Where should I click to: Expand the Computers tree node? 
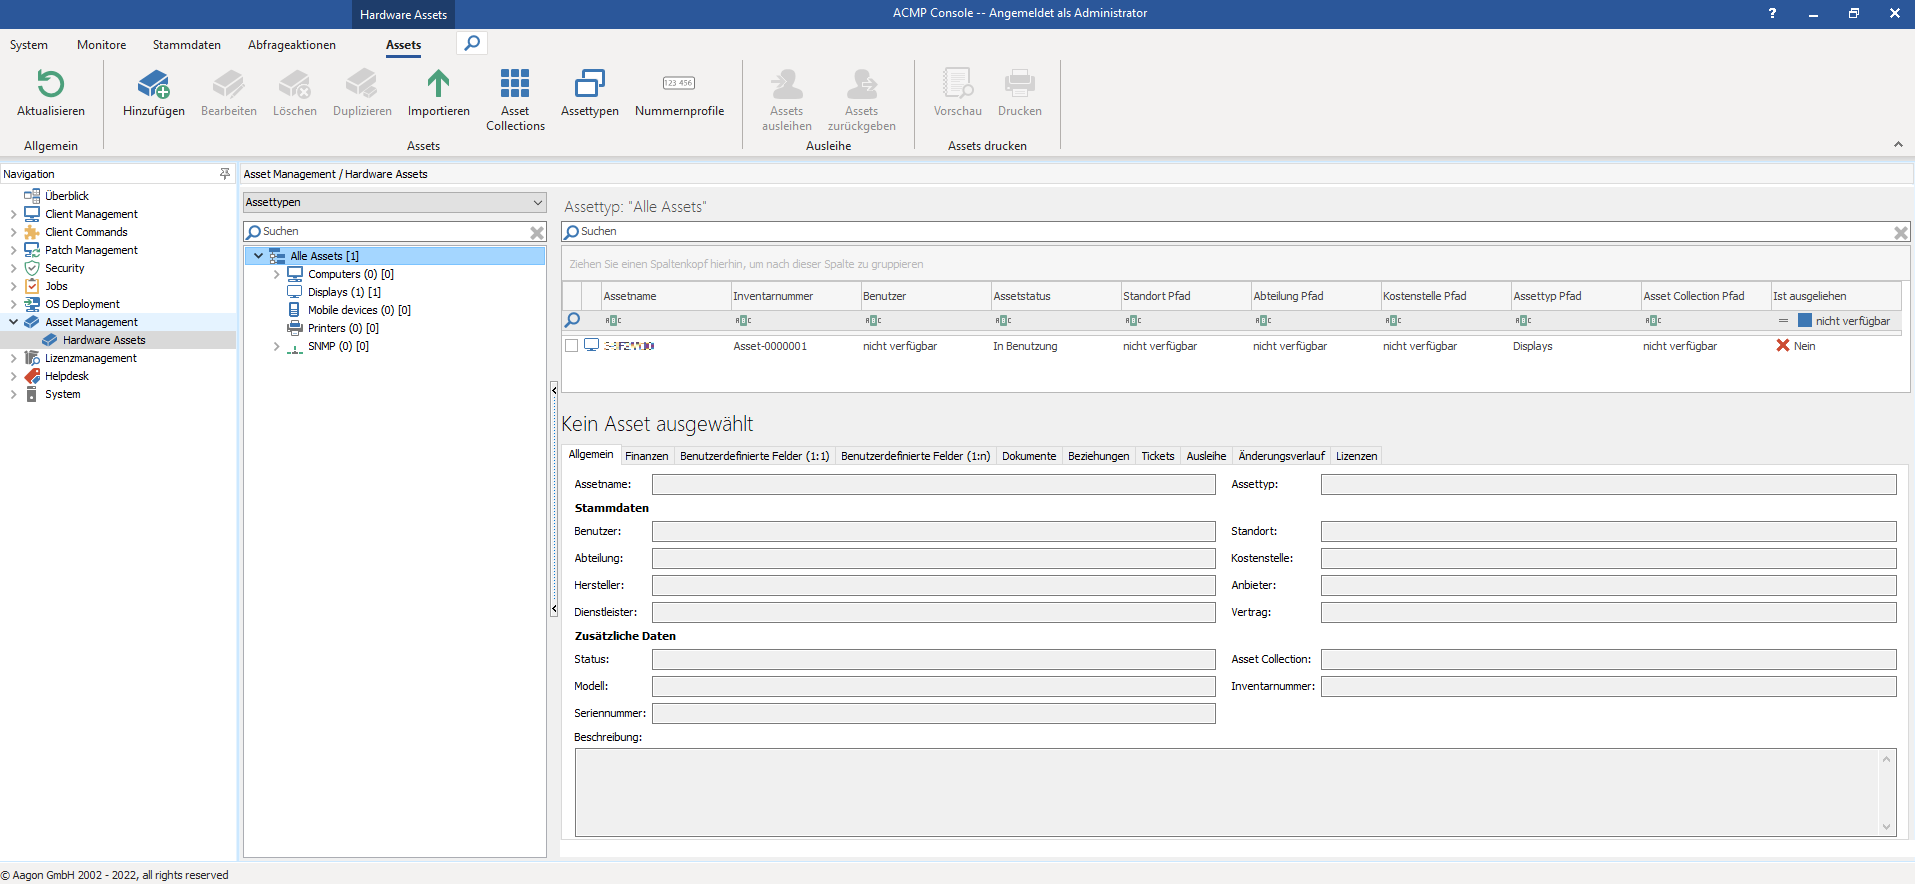pyautogui.click(x=277, y=274)
